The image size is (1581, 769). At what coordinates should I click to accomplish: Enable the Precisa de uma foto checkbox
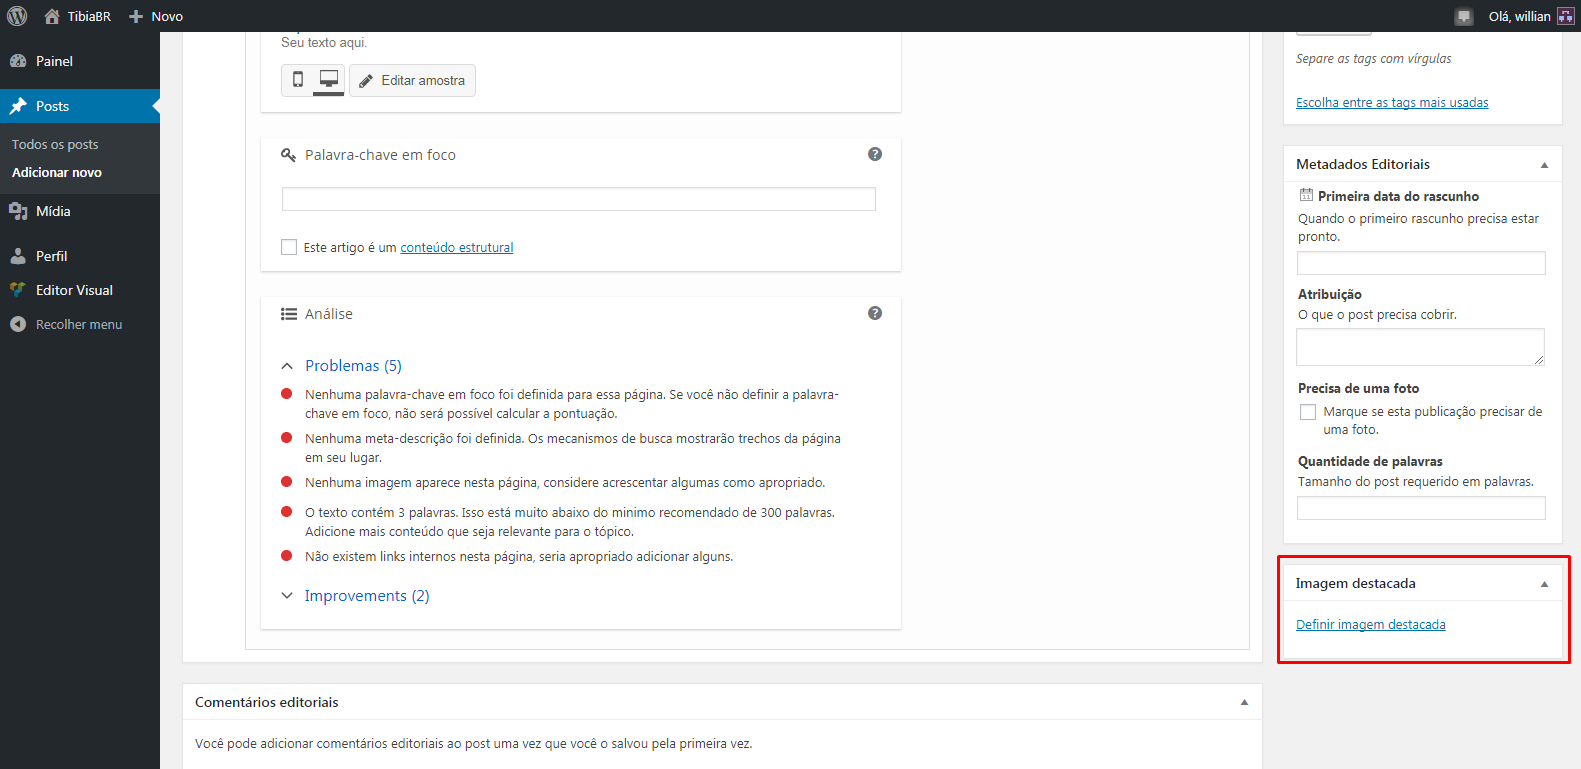point(1307,412)
